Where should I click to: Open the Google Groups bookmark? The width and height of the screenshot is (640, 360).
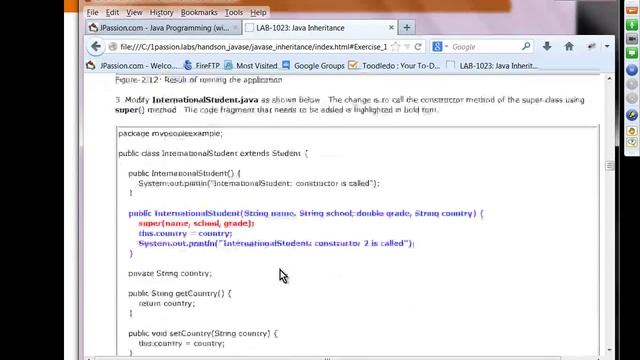313,66
